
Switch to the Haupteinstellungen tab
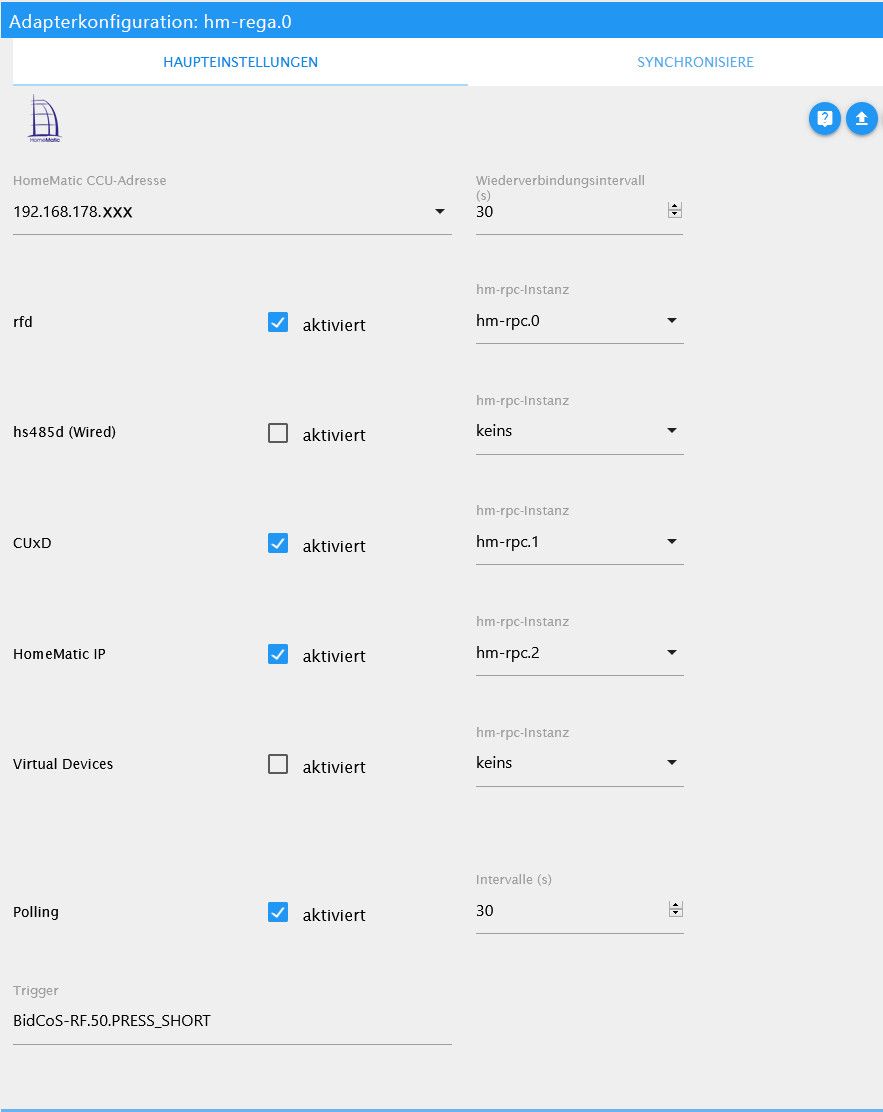tap(240, 62)
